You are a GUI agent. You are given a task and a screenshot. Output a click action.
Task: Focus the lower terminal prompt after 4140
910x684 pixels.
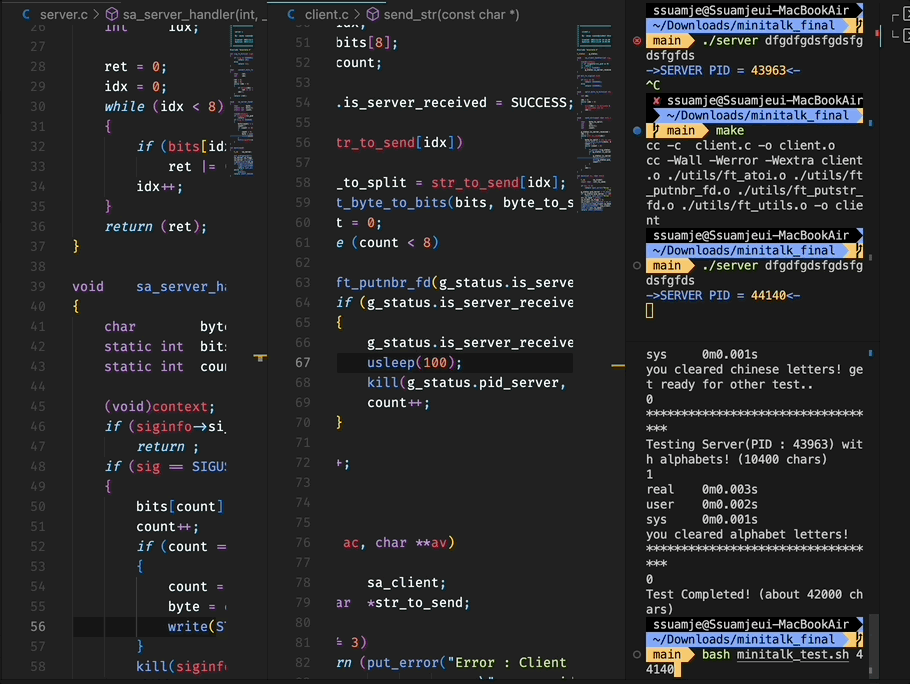click(677, 669)
